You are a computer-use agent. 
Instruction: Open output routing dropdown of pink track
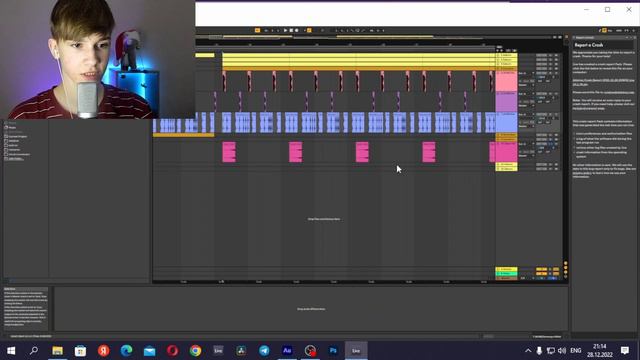pos(526,85)
